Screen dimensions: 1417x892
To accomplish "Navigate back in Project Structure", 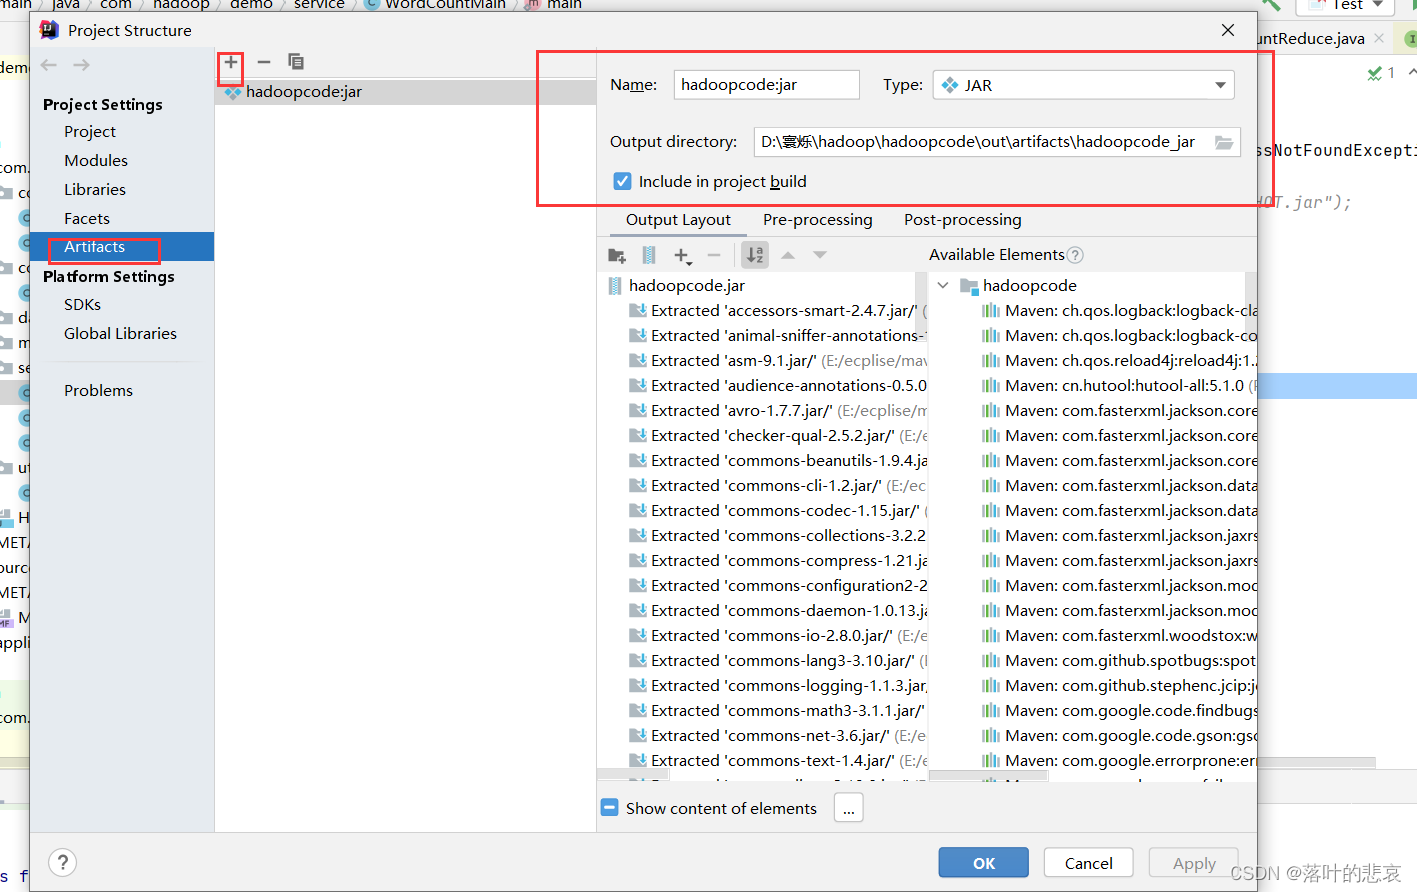I will [x=49, y=65].
